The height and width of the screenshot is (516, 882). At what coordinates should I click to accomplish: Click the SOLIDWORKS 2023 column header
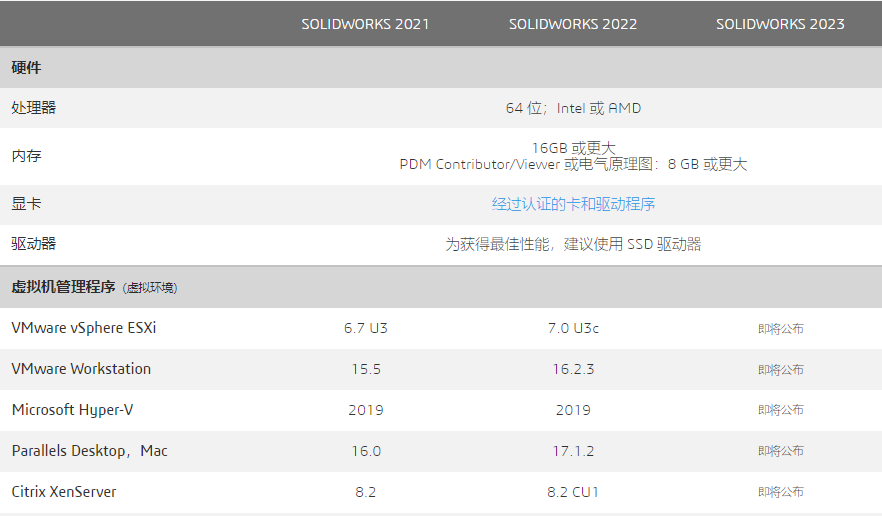point(780,24)
